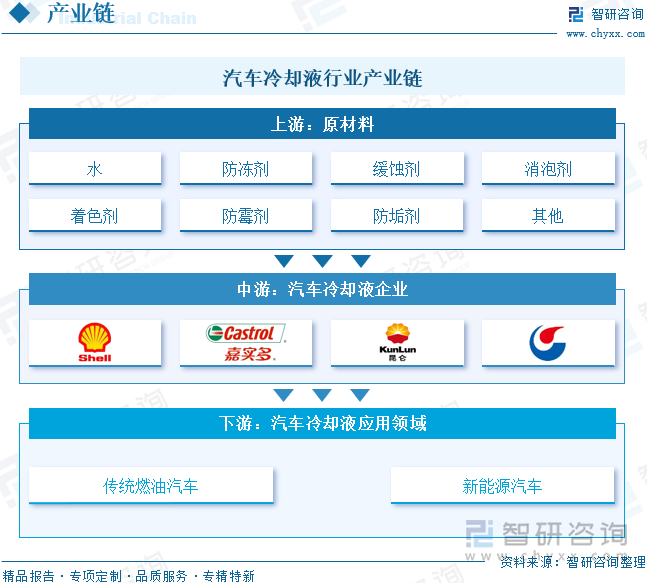Click the 品质服务 footer text
This screenshot has height=583, width=647.
(161, 576)
